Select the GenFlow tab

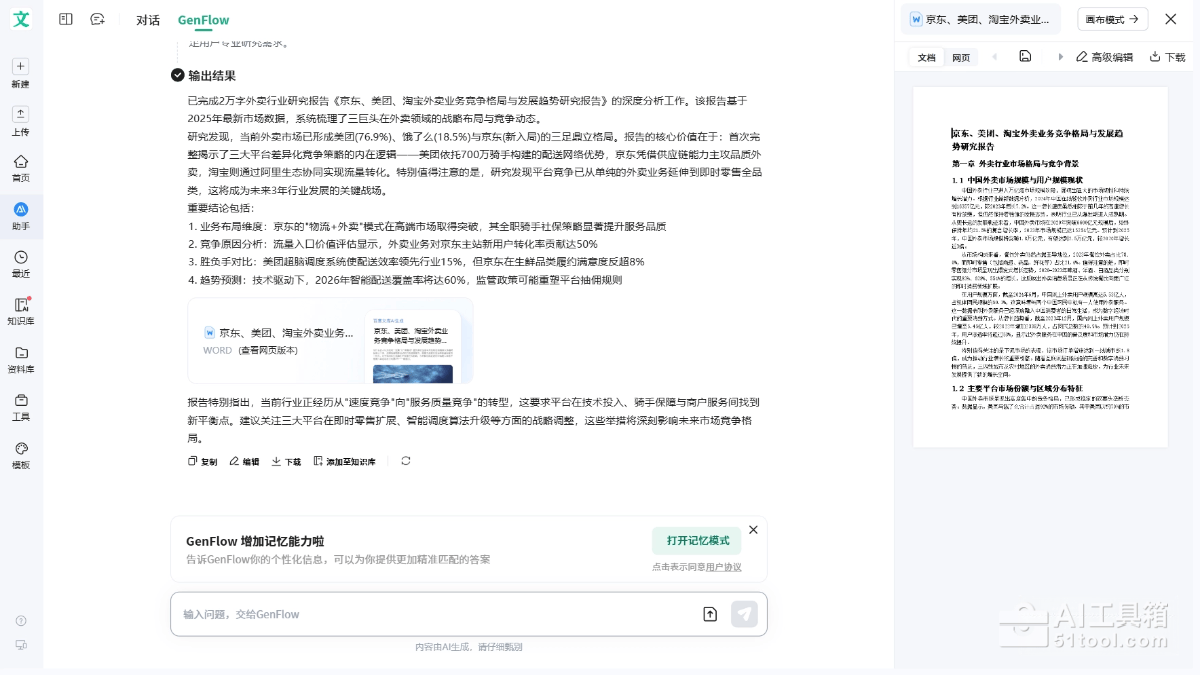click(203, 20)
